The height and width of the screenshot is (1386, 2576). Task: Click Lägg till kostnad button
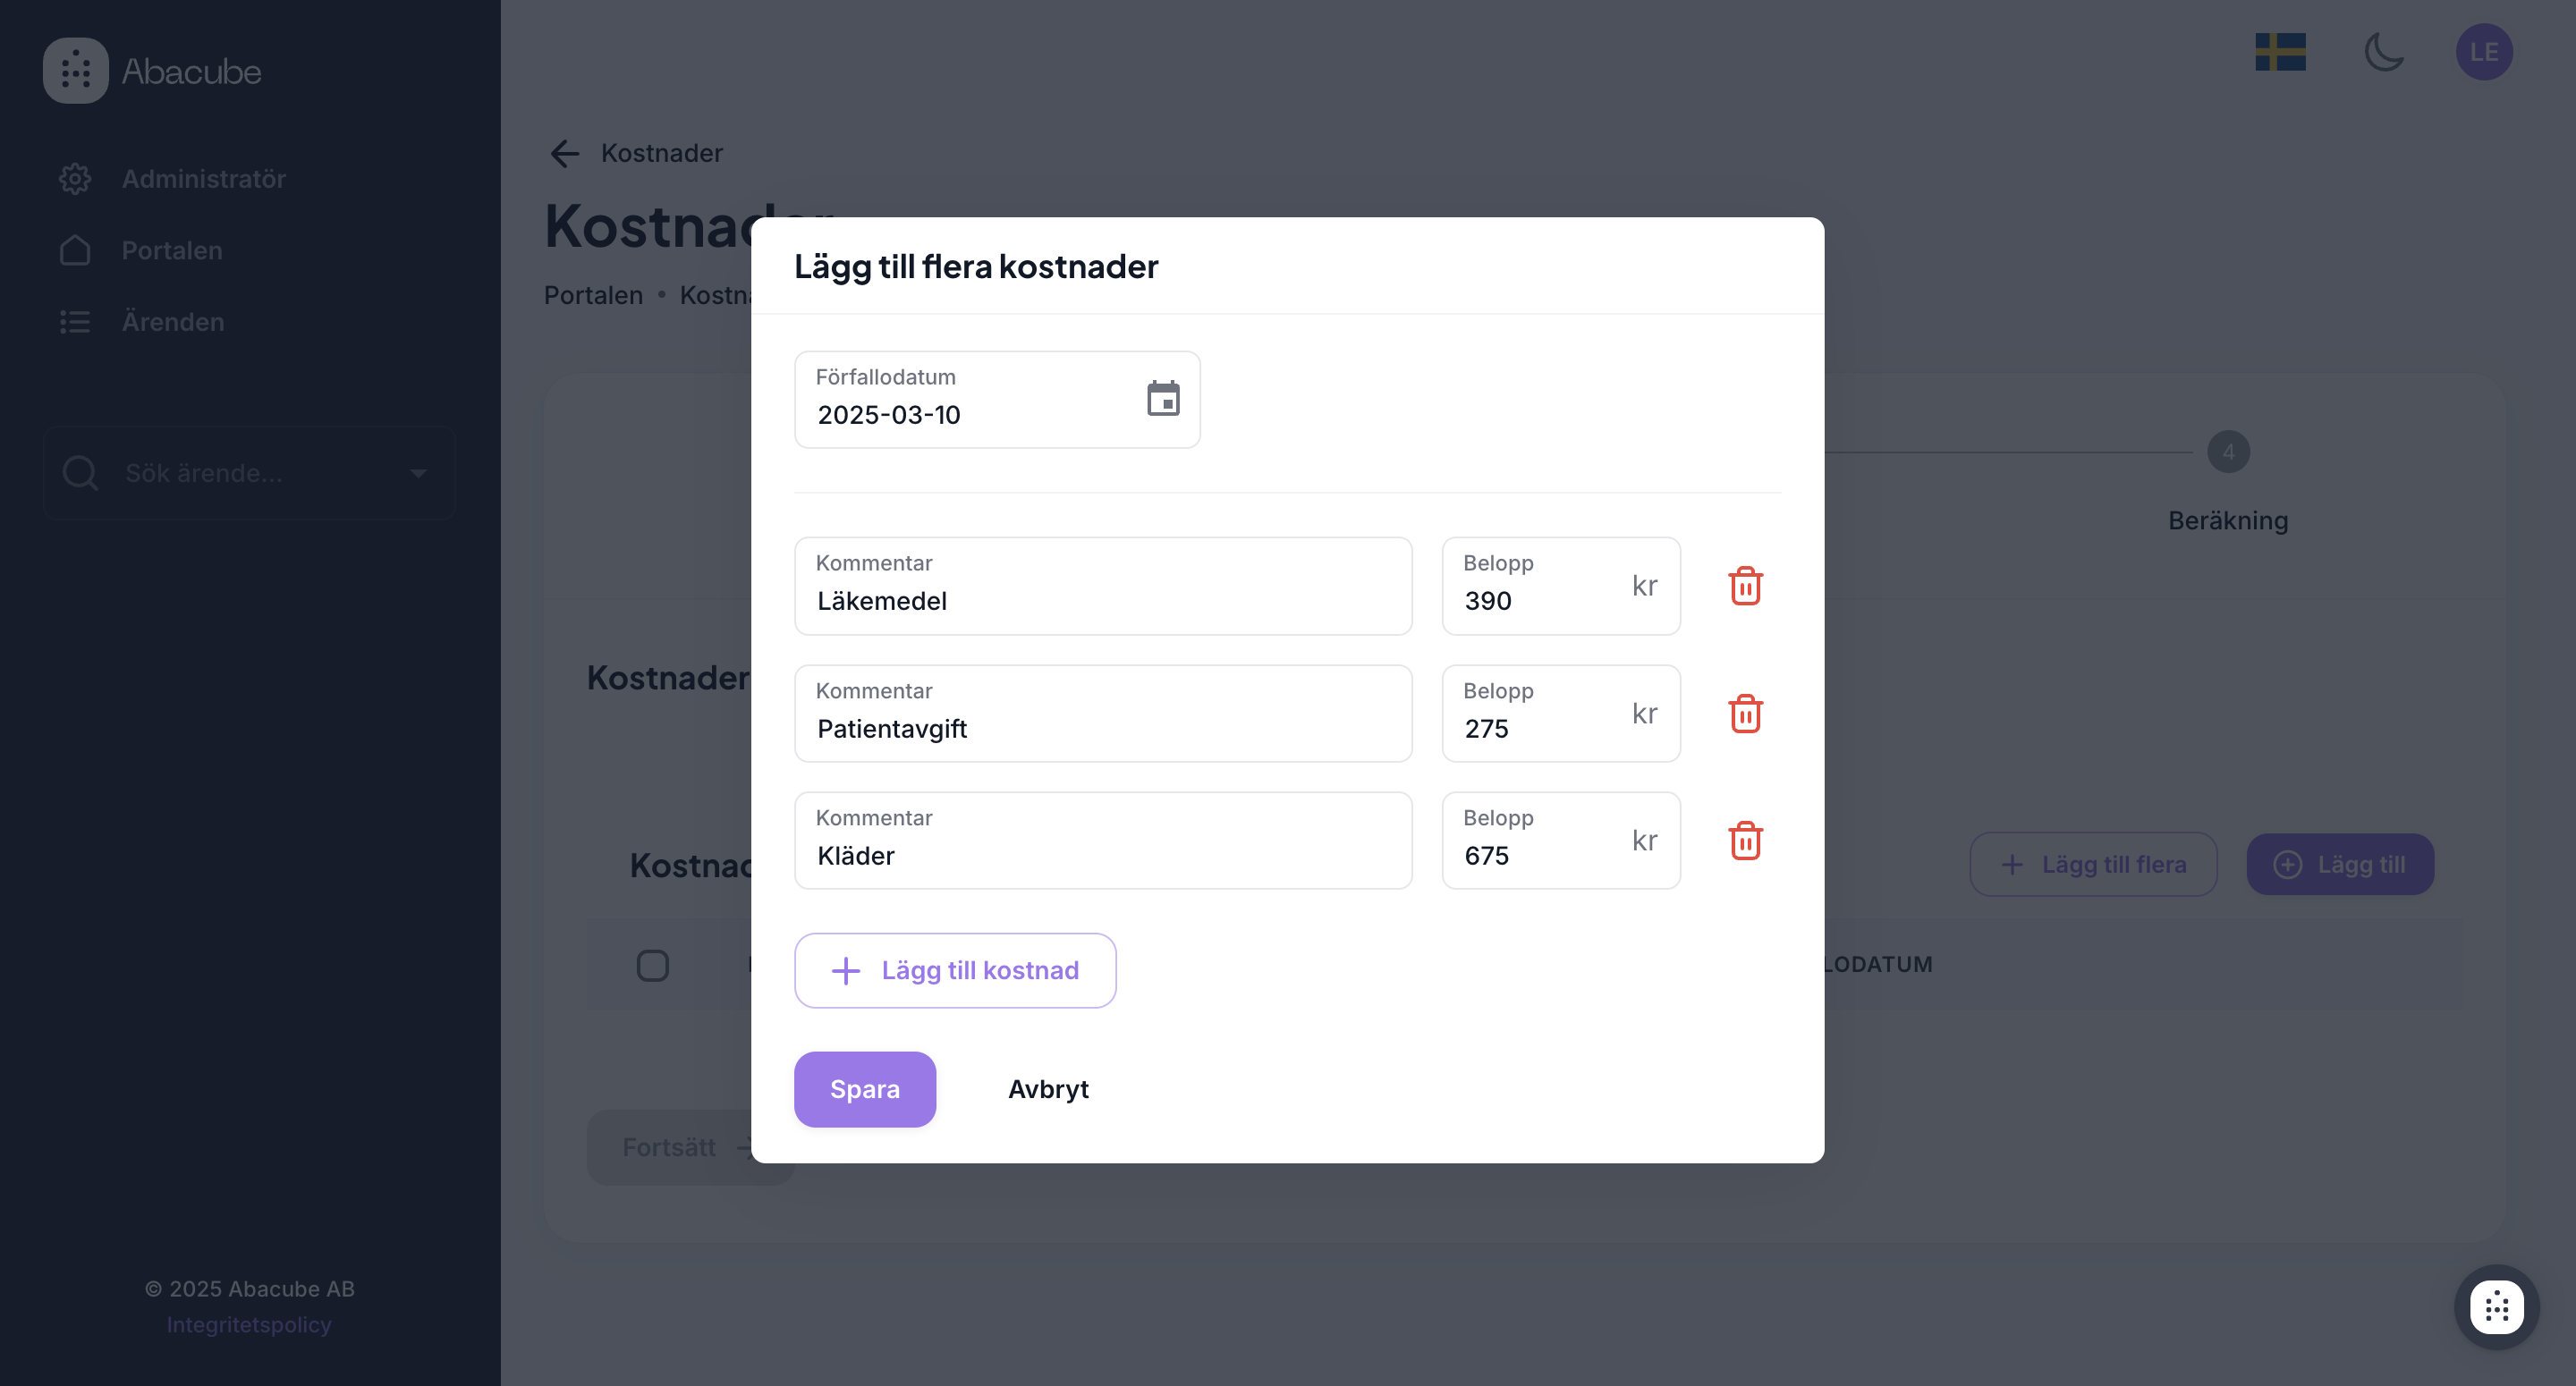[x=954, y=970]
